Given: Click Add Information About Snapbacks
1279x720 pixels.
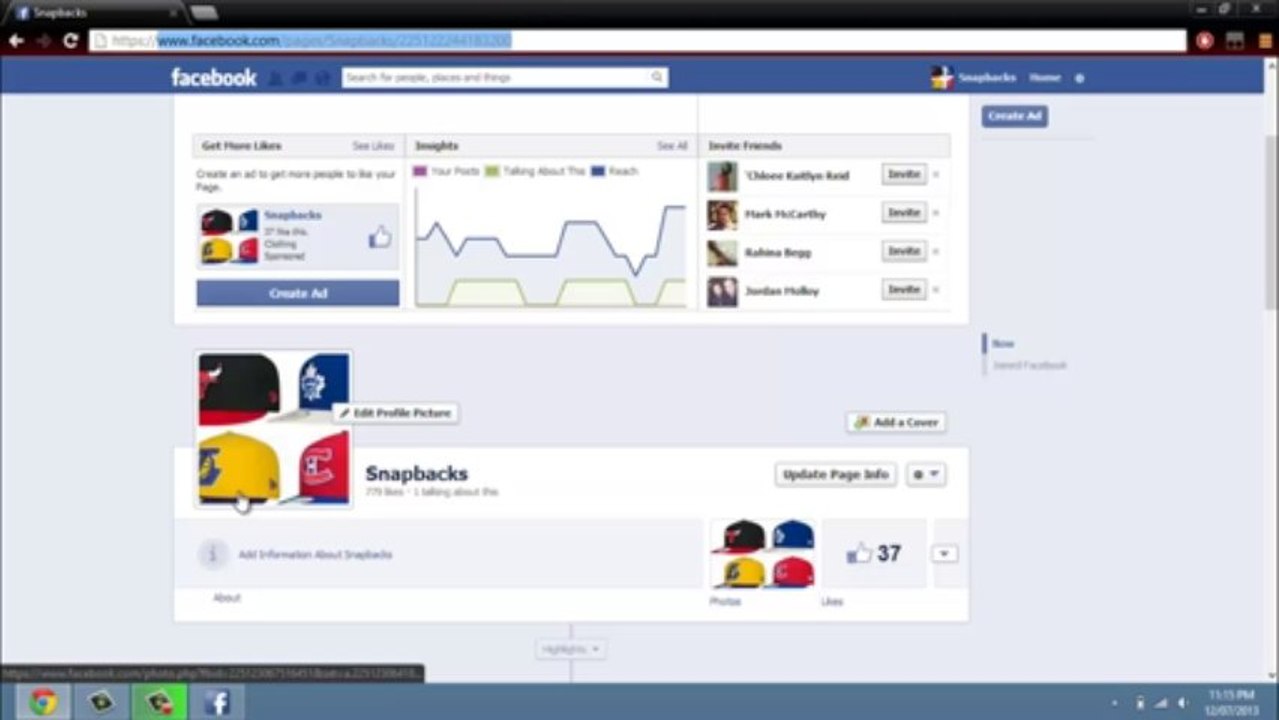Looking at the screenshot, I should pos(315,555).
